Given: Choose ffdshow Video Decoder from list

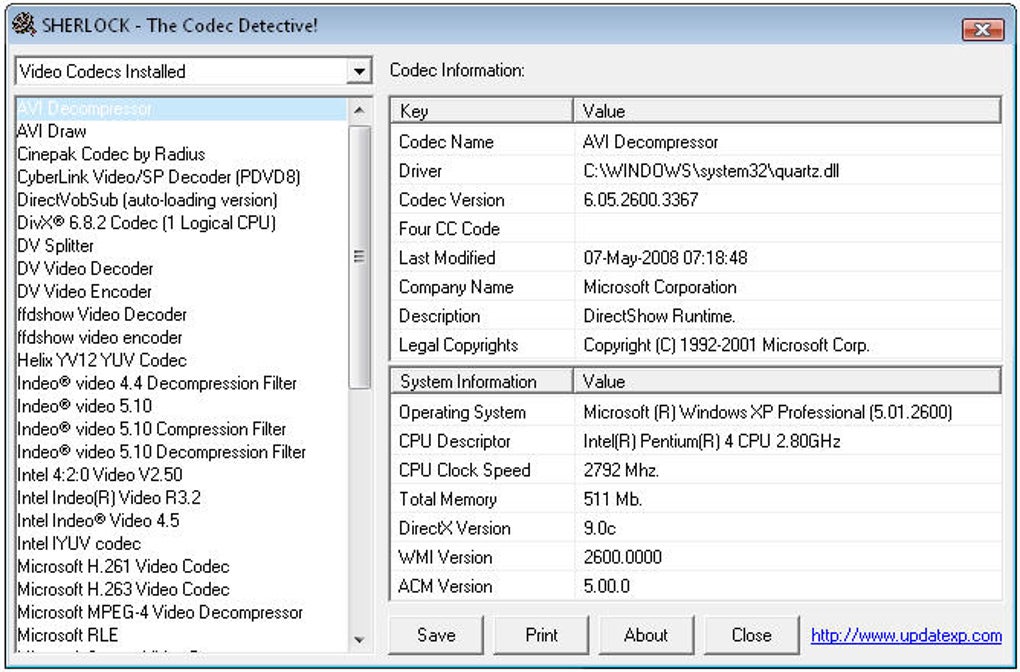Looking at the screenshot, I should pyautogui.click(x=102, y=314).
